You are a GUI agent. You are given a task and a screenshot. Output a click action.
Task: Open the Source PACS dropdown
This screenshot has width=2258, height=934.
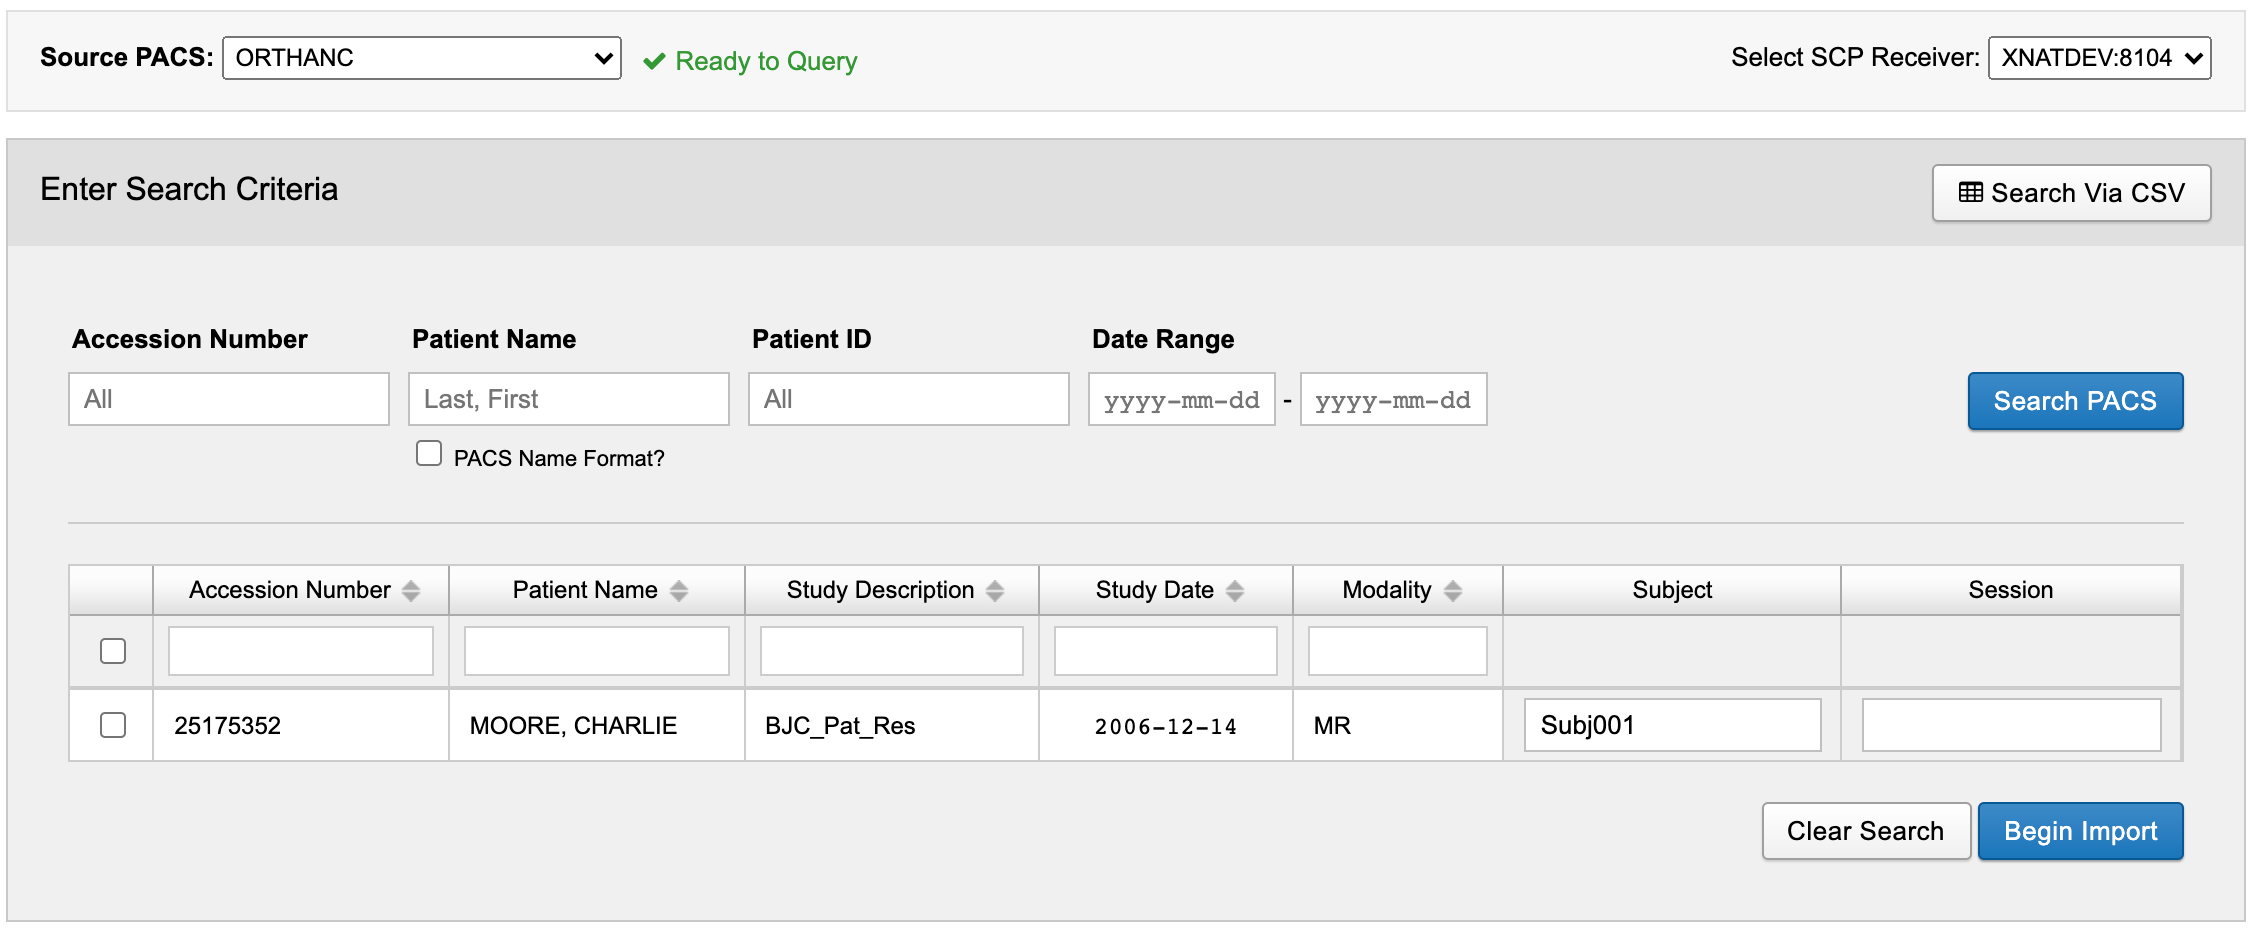(421, 58)
